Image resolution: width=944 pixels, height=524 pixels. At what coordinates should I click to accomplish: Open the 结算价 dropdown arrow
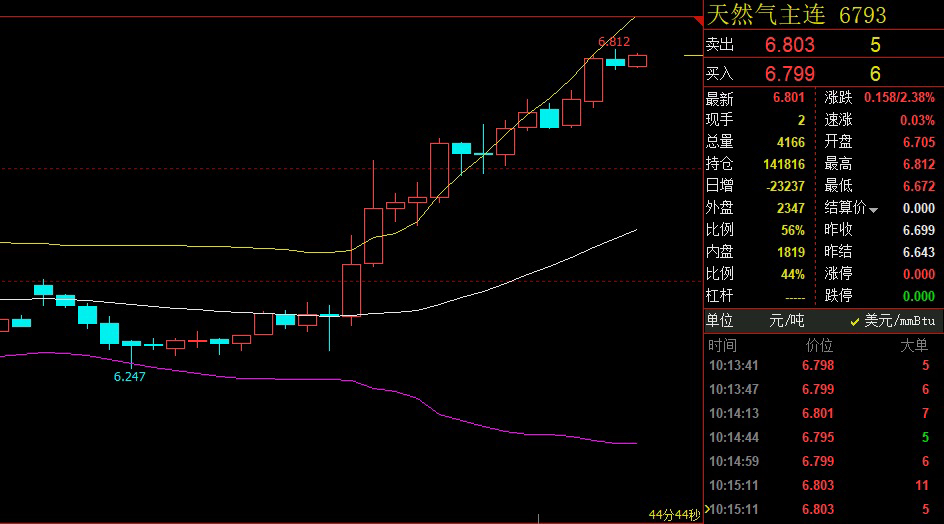click(874, 210)
